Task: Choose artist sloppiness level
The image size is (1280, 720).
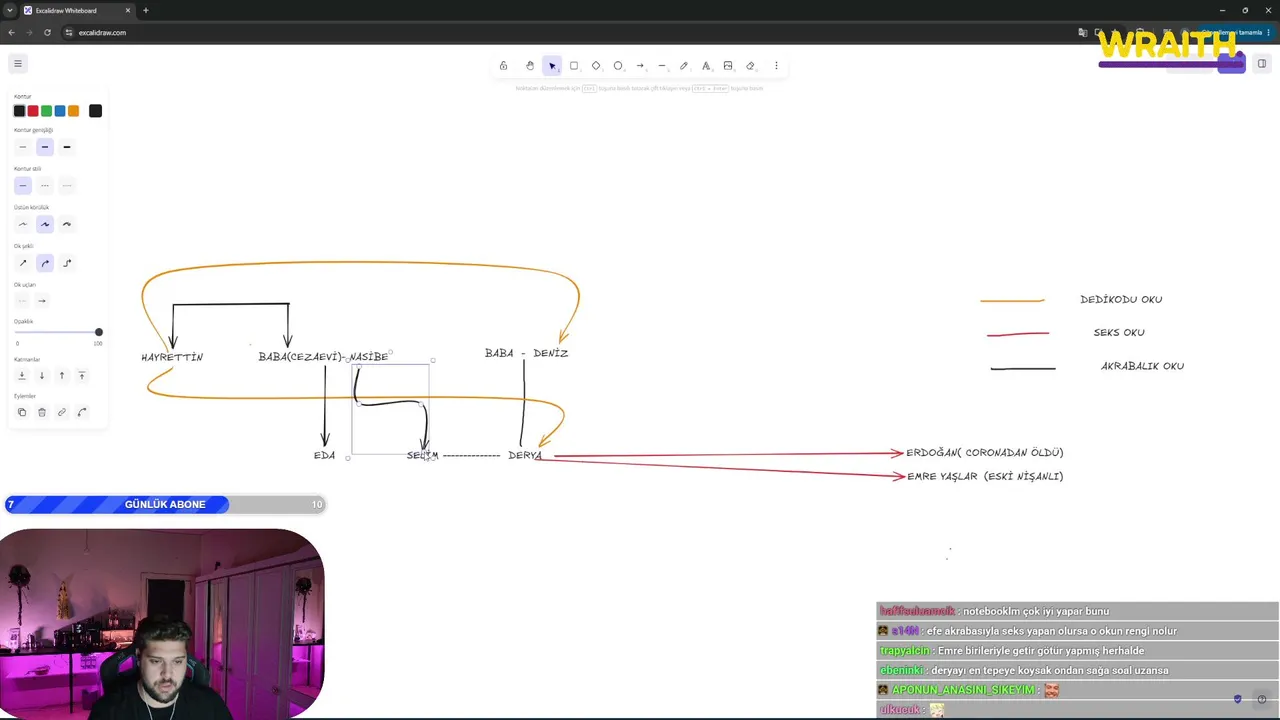Action: 45,224
